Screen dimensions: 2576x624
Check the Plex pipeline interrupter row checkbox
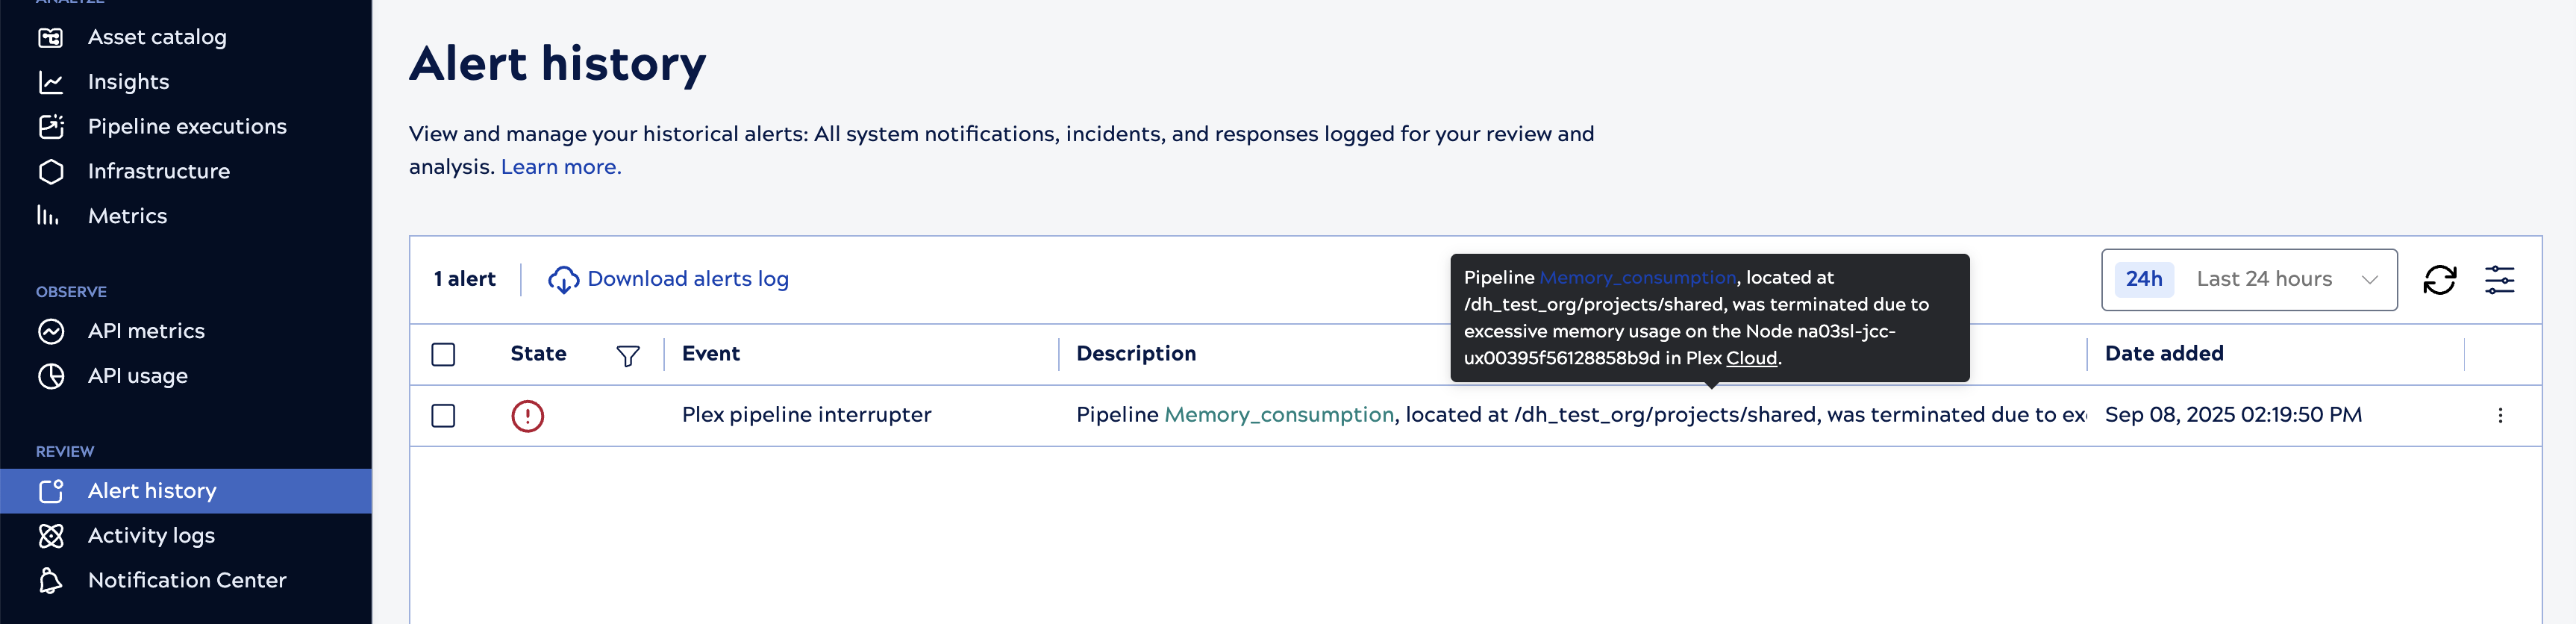coord(443,416)
